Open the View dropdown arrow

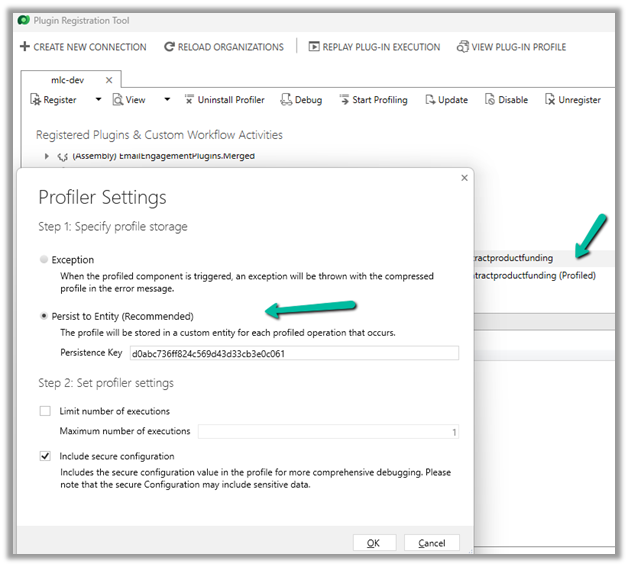pyautogui.click(x=167, y=100)
